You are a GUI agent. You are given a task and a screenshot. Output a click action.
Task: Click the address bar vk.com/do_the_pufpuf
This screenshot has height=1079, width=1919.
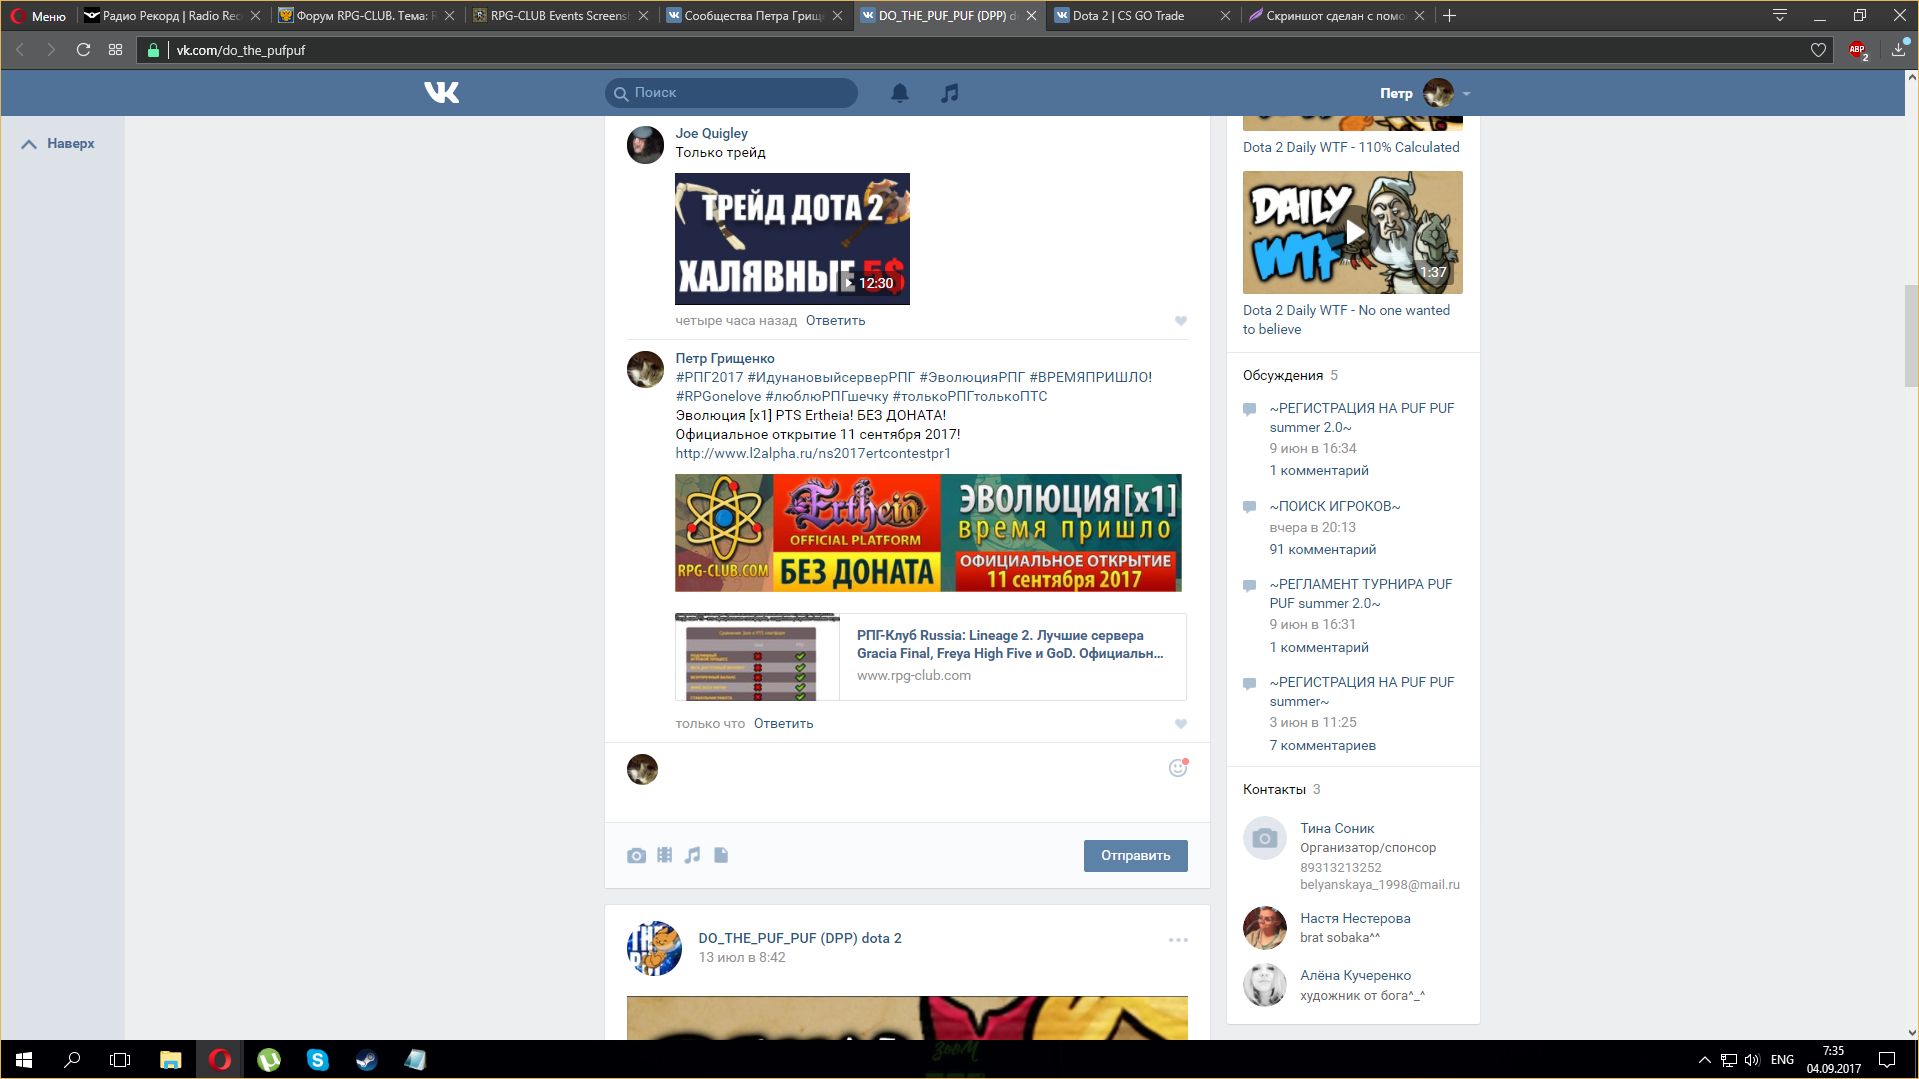pos(980,50)
